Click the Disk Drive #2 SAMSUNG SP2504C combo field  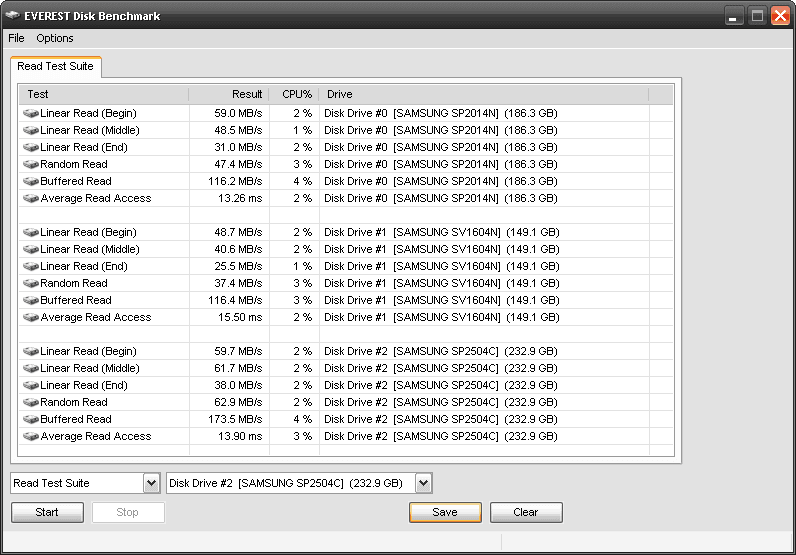(299, 483)
